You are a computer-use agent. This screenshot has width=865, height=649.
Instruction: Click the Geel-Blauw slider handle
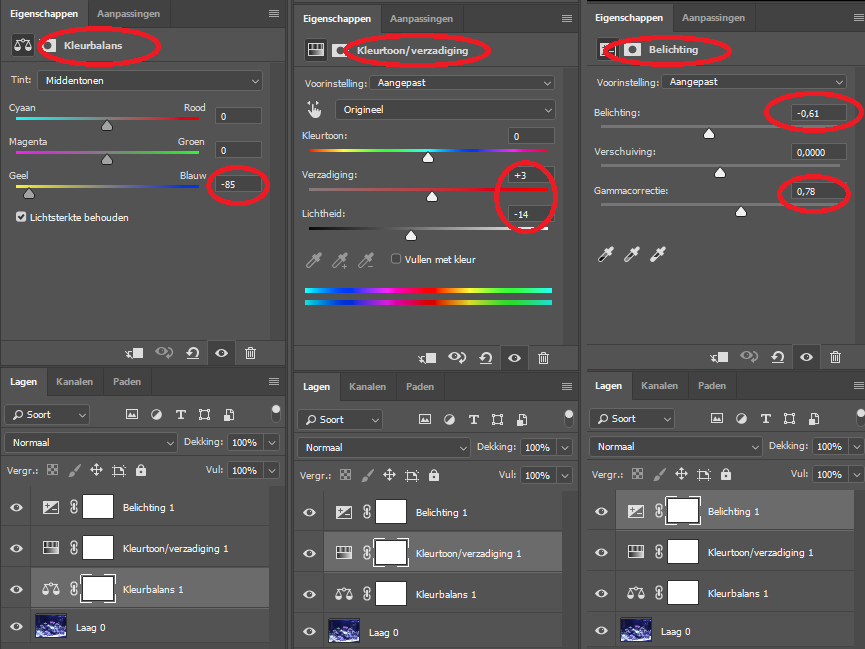click(x=28, y=195)
